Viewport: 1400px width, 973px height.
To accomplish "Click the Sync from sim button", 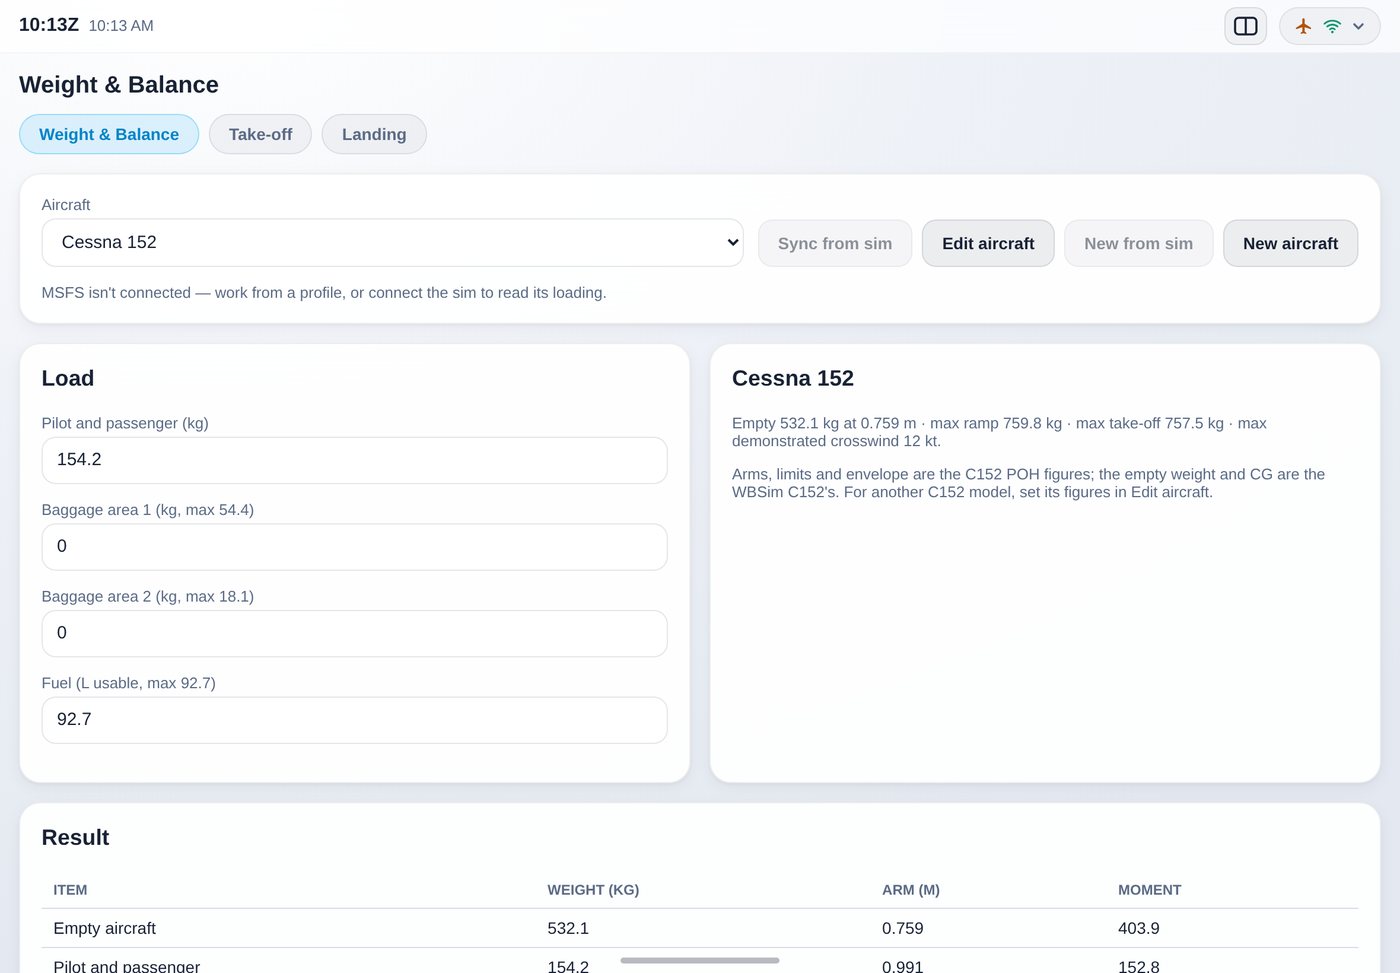I will tap(835, 243).
